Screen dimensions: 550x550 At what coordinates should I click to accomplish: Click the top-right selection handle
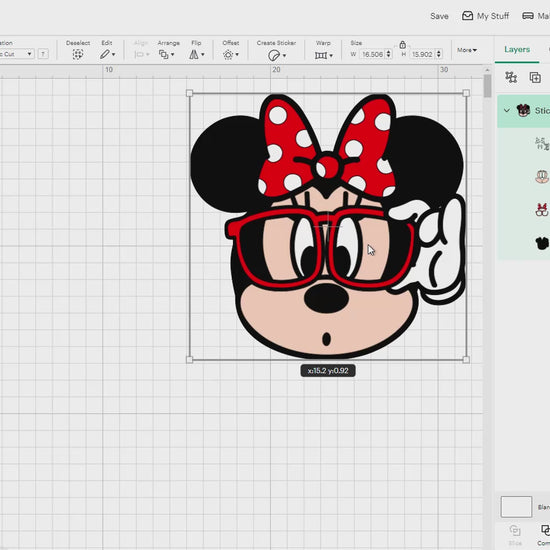coord(466,93)
